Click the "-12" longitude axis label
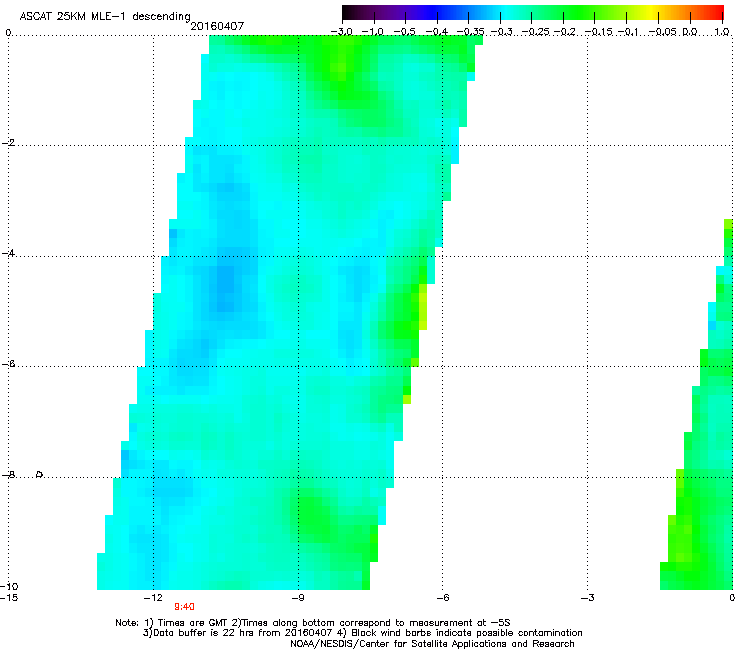The width and height of the screenshot is (740, 650). click(153, 597)
